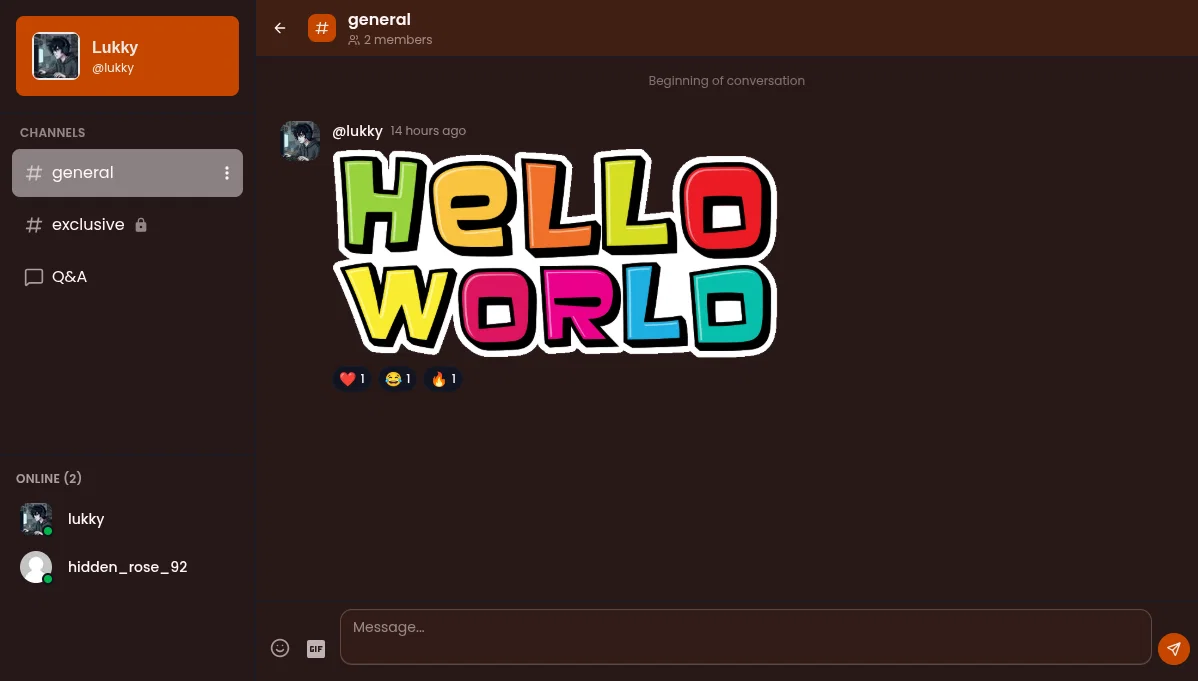
Task: Switch to the exclusive channel
Action: coord(128,225)
